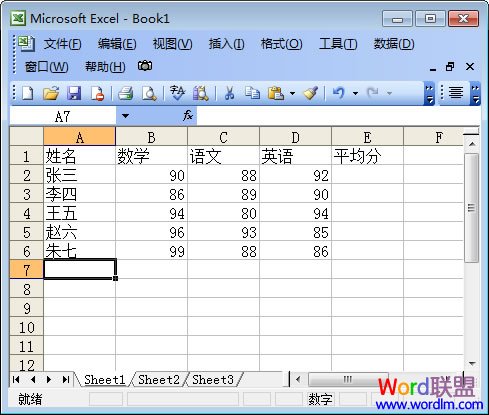Image resolution: width=489 pixels, height=415 pixels.
Task: Click the camera icon in the menu bar
Action: (x=145, y=66)
